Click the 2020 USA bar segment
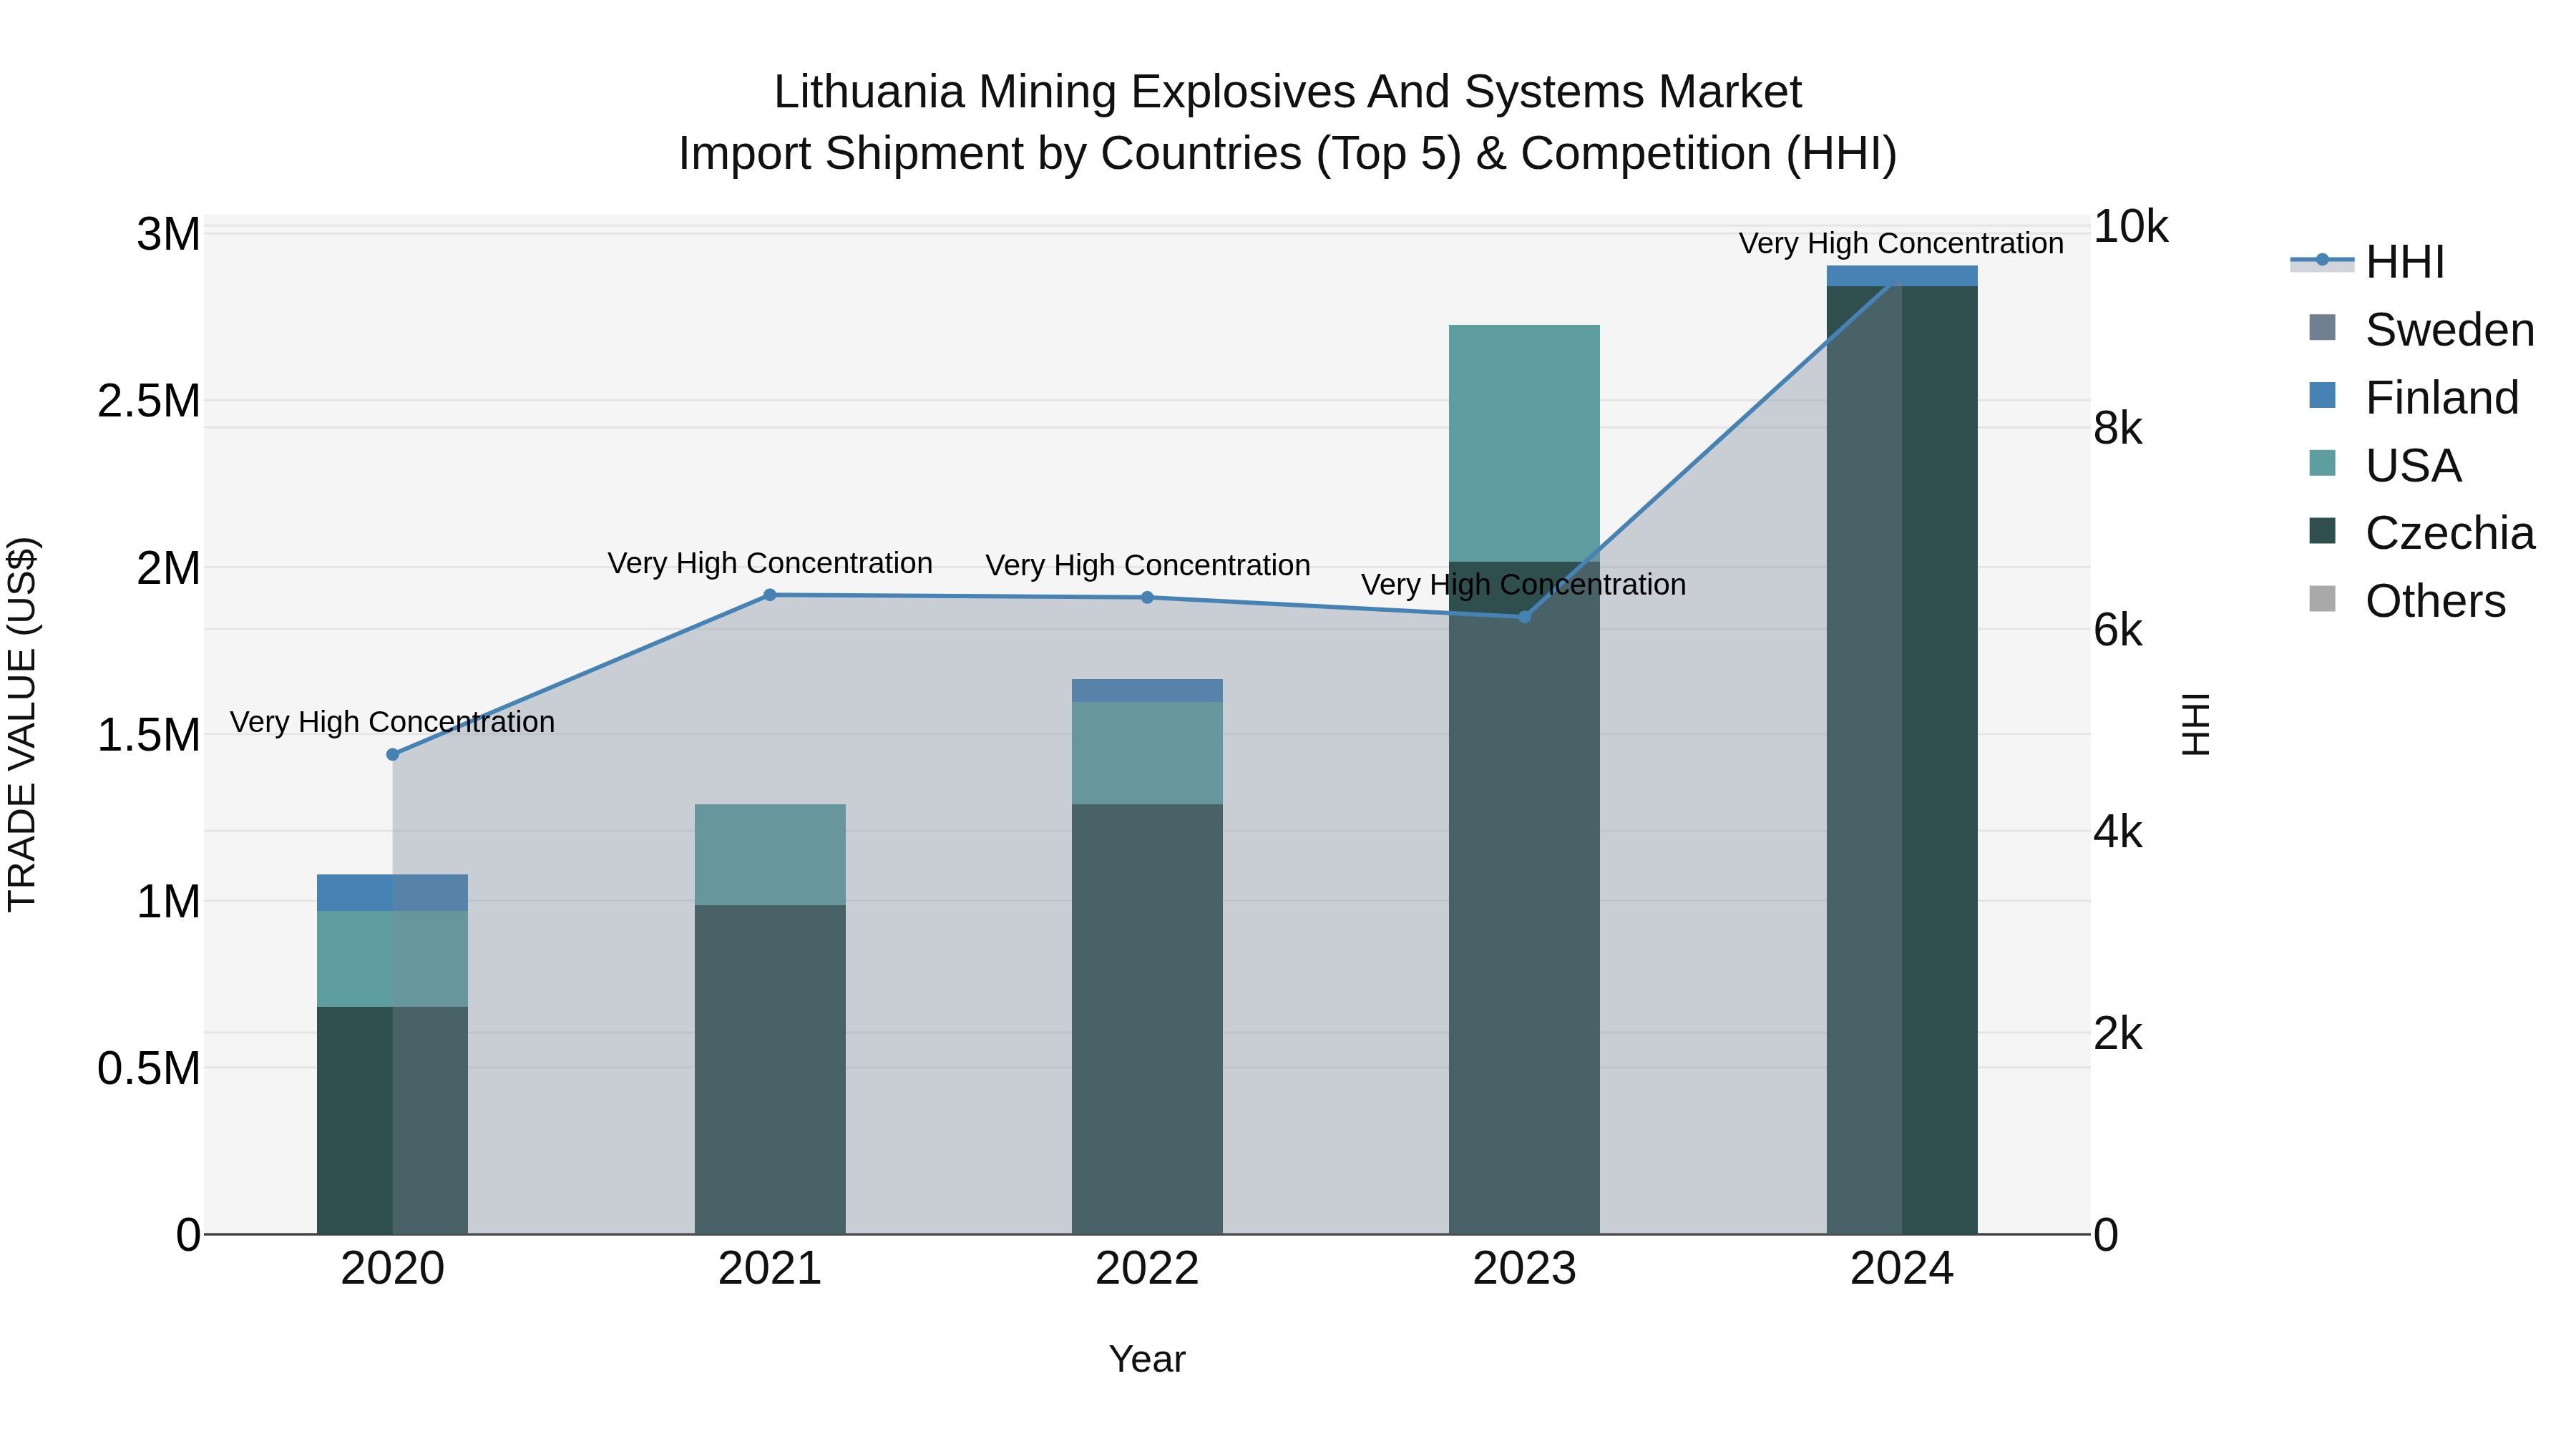 [393, 959]
